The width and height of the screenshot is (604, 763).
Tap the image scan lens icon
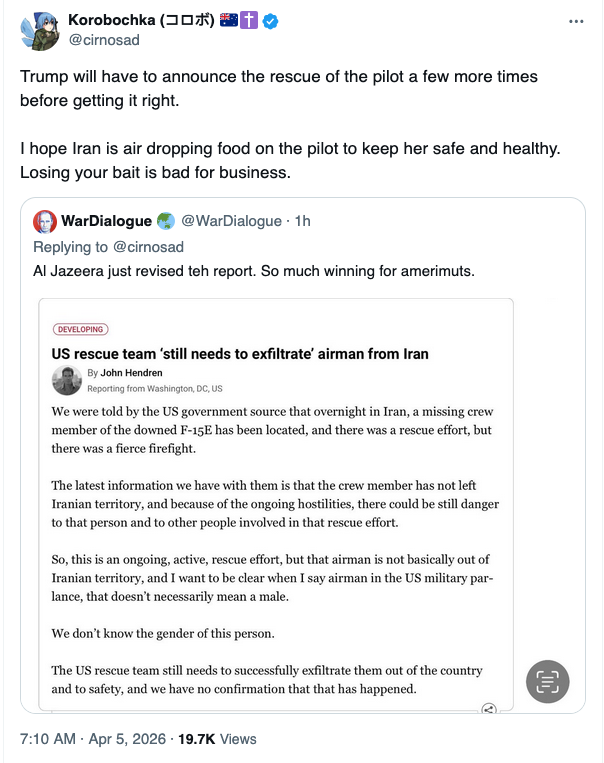tap(547, 682)
